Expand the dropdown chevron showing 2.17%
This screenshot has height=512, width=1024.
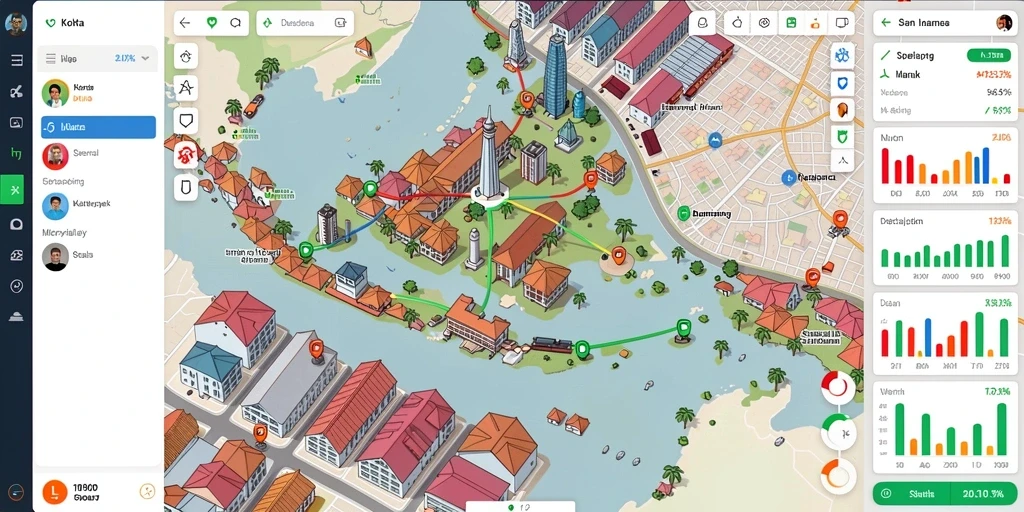point(145,58)
